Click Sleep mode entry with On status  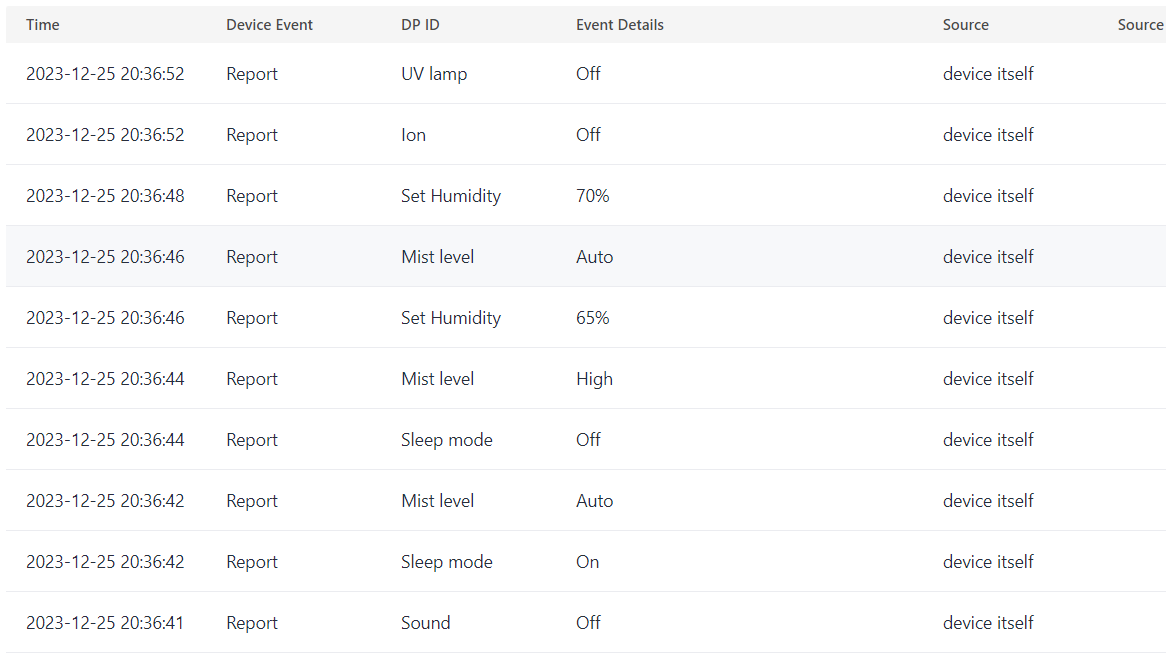447,562
